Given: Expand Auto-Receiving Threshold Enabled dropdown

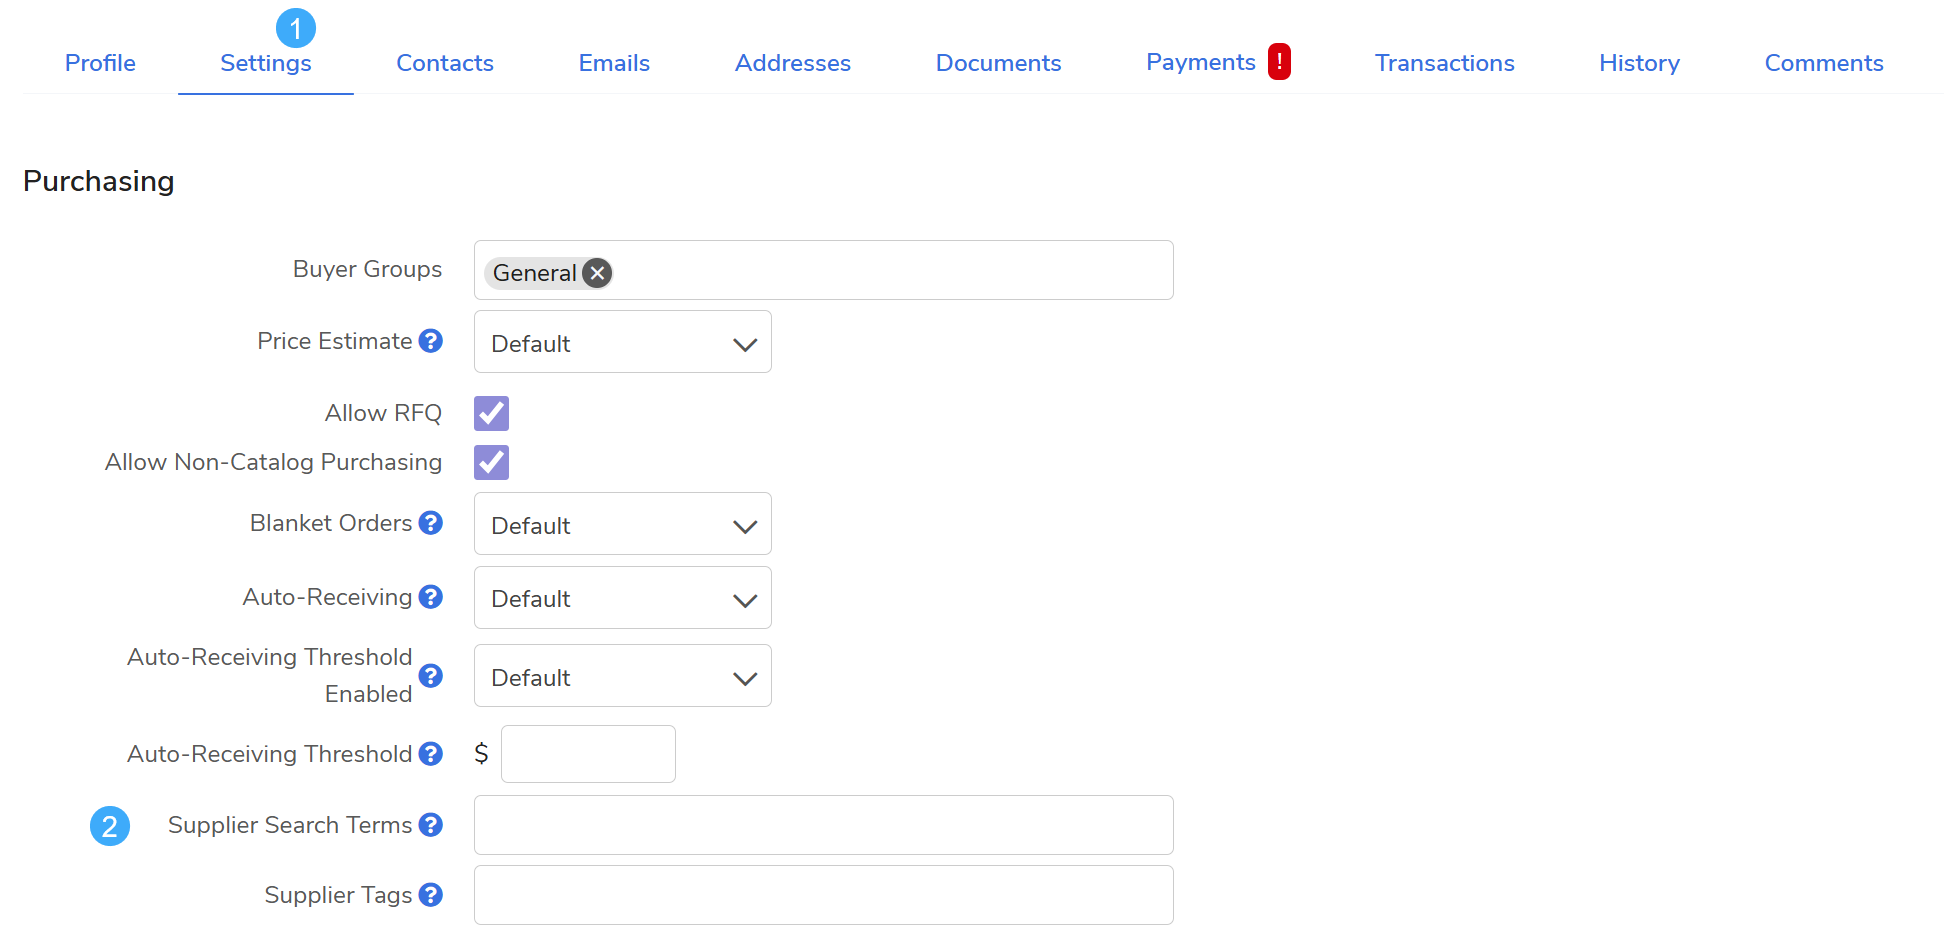Looking at the screenshot, I should (x=622, y=677).
